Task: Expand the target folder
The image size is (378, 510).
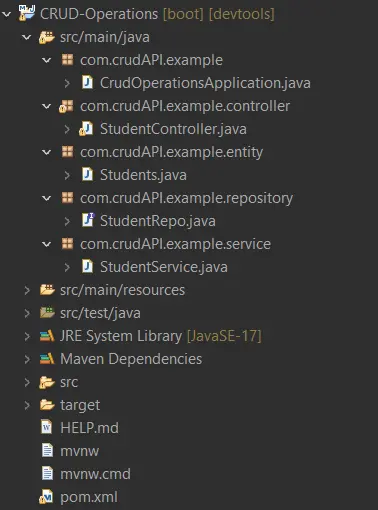Action: coord(27,405)
